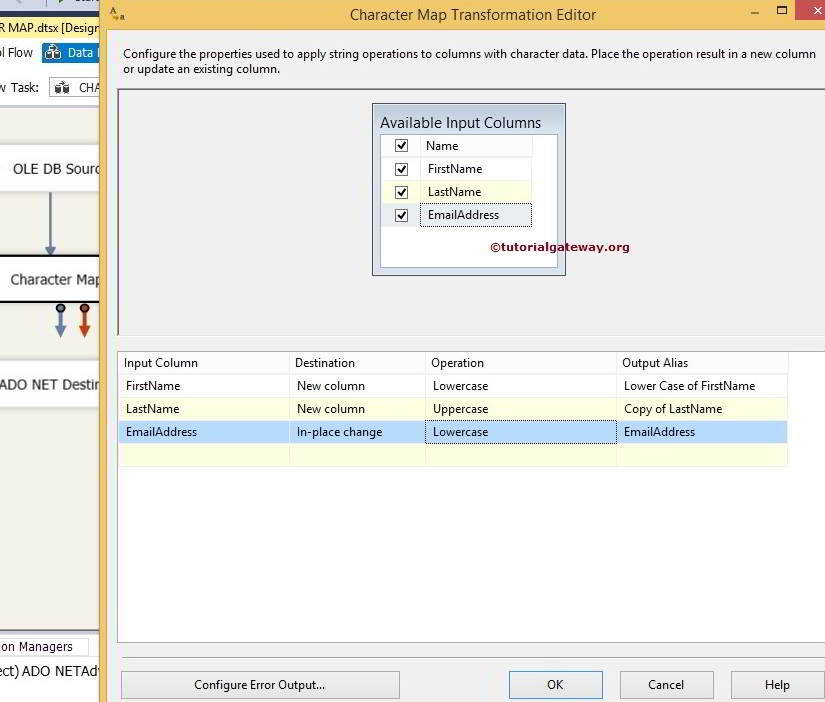Screen dimensions: 825x702
Task: Click the ADO NET connection manager entry
Action: 50,673
